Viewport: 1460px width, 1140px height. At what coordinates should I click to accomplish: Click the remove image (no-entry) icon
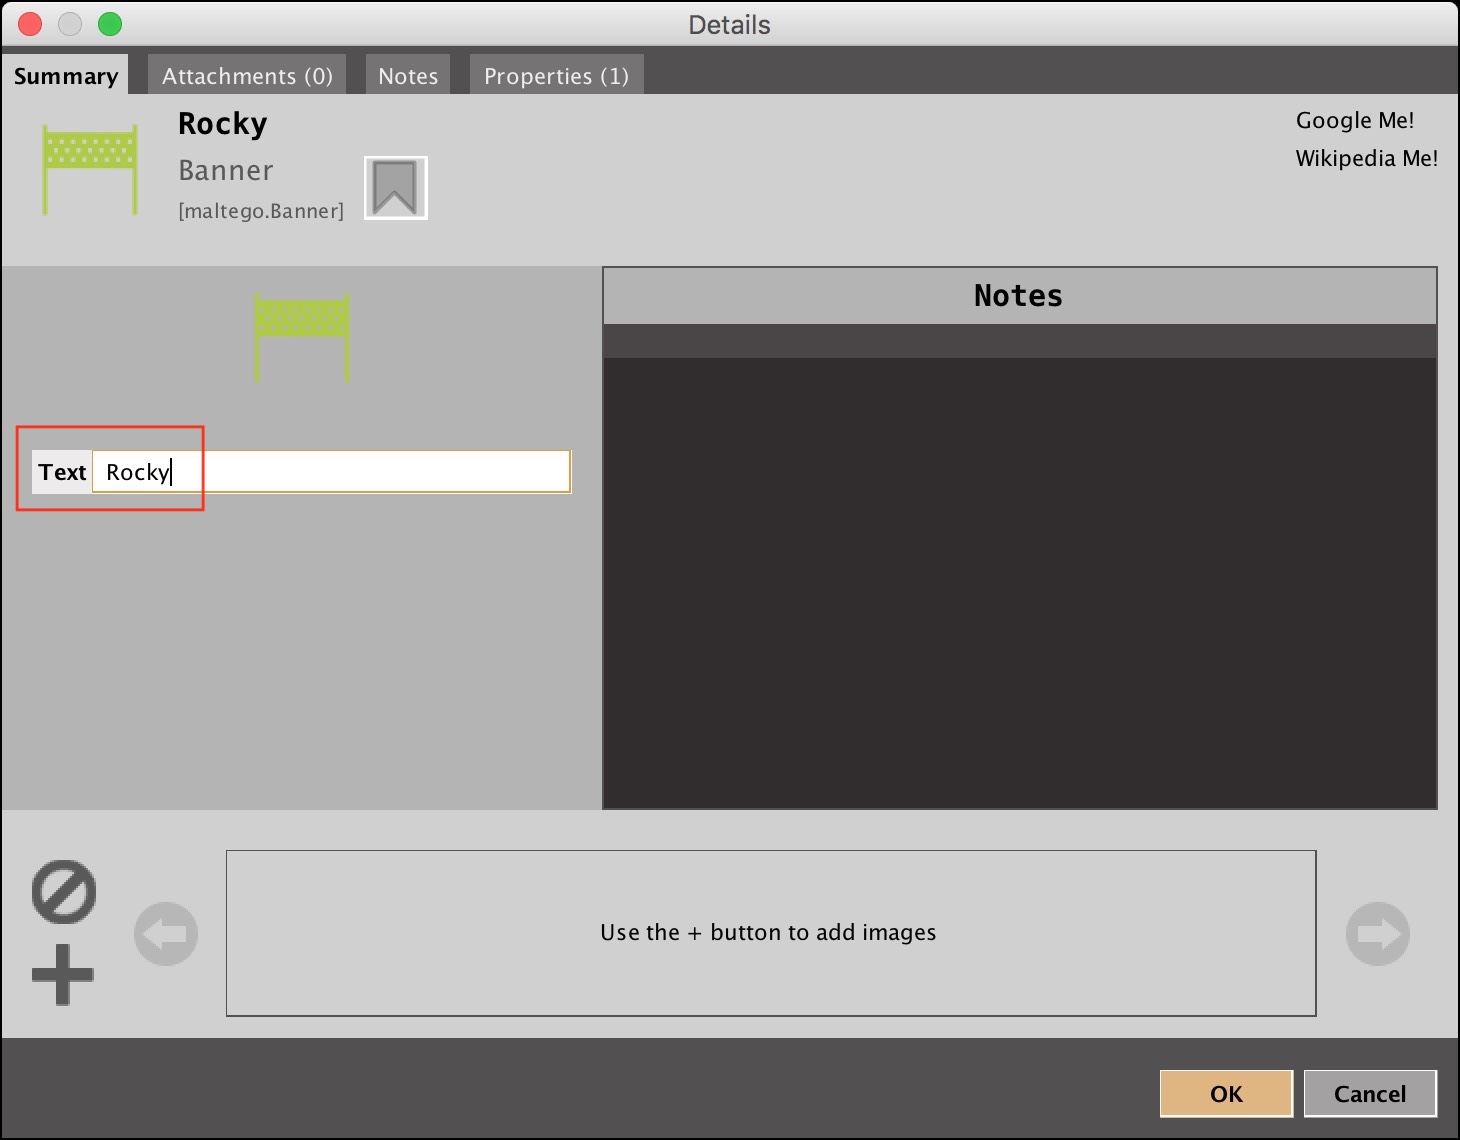(64, 891)
